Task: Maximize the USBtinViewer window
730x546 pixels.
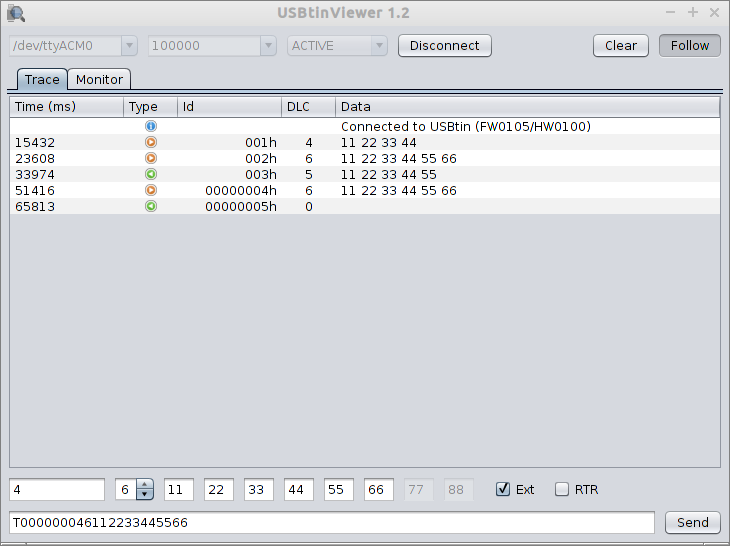Action: coord(693,13)
